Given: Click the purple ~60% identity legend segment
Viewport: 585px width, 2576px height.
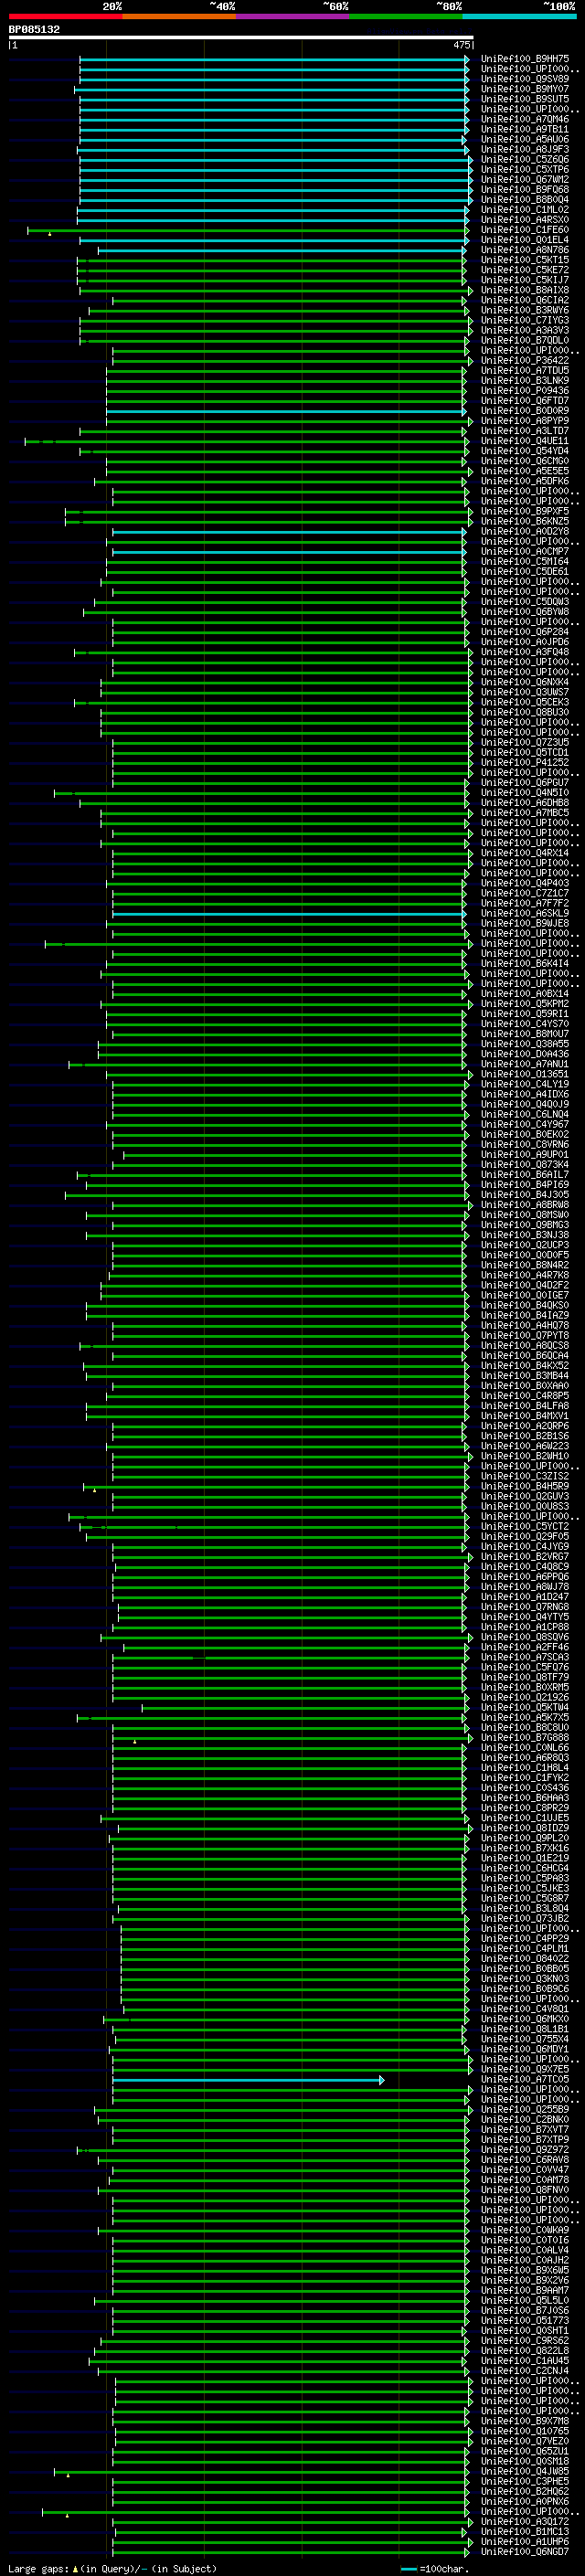Looking at the screenshot, I should coord(293,16).
